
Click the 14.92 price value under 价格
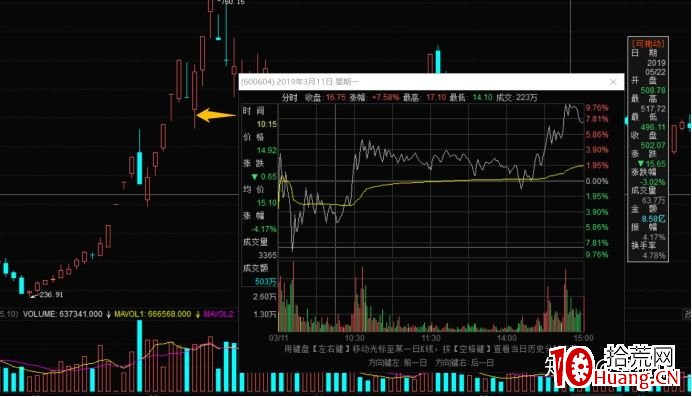coord(267,150)
